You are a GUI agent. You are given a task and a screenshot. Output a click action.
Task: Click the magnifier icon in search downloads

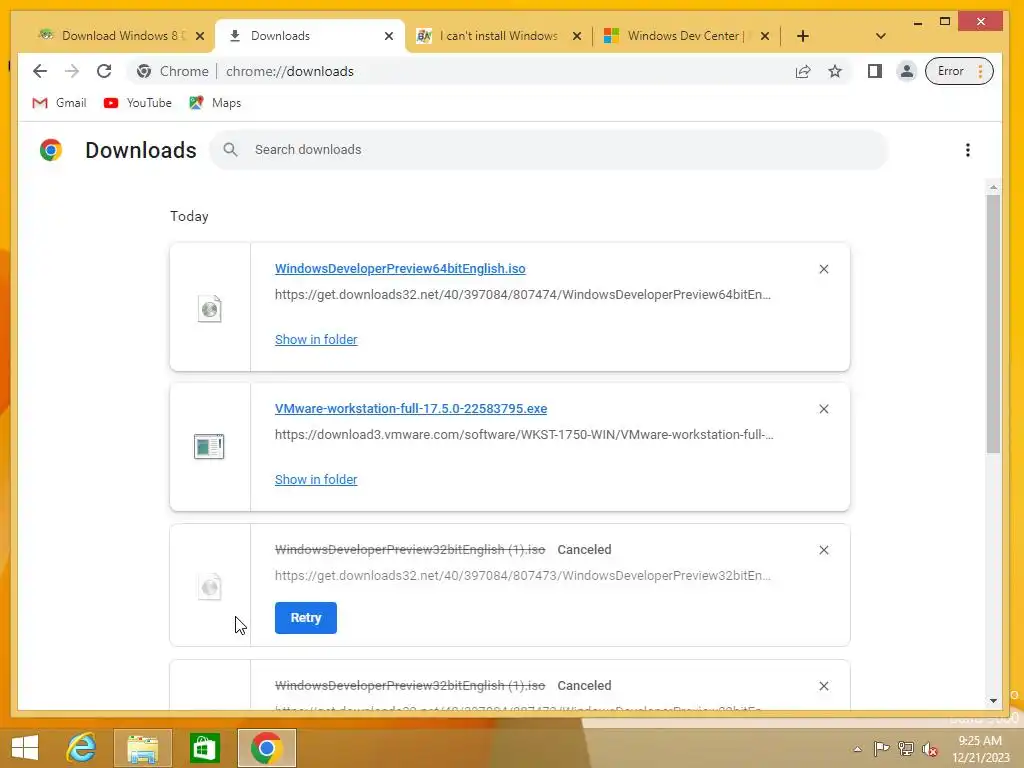tap(230, 150)
